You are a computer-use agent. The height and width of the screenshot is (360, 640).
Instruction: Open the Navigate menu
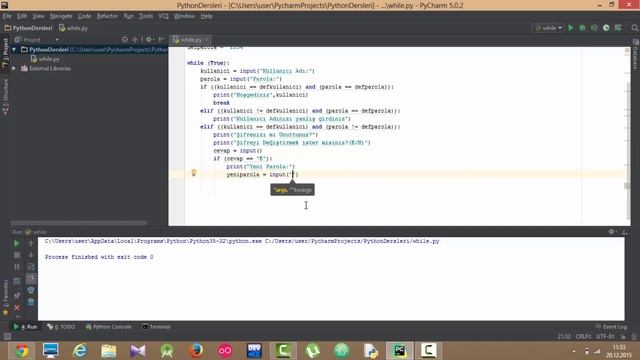click(61, 16)
